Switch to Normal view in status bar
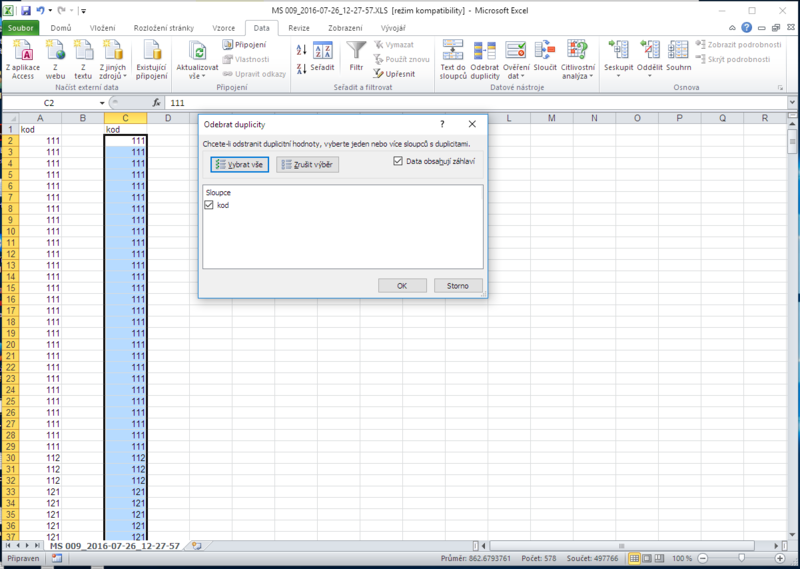 (634, 558)
